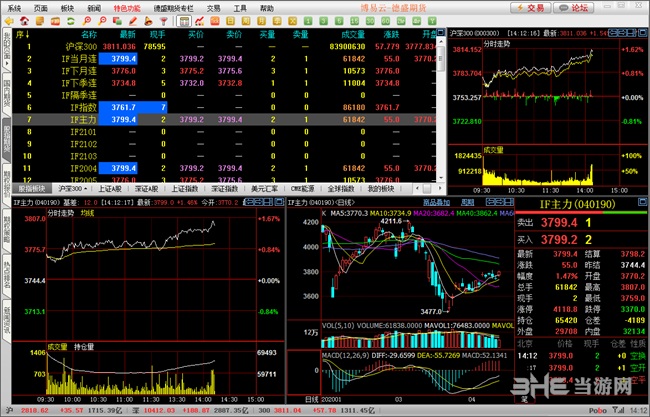Click the 笔 tab at bottom of detail panel
The image size is (650, 417).
click(524, 400)
